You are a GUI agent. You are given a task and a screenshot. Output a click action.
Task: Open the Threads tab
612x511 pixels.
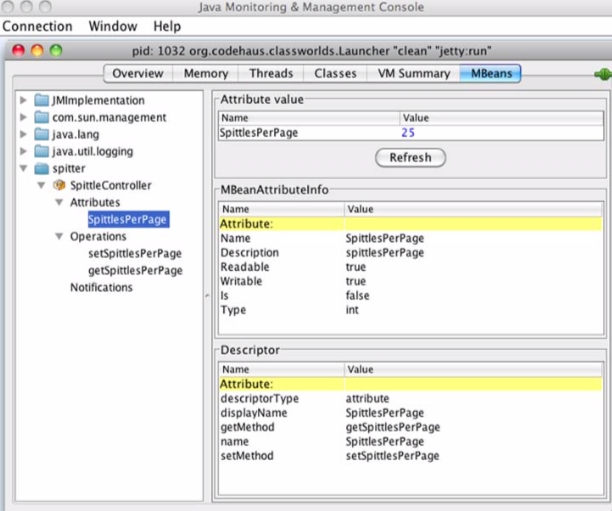pos(271,74)
